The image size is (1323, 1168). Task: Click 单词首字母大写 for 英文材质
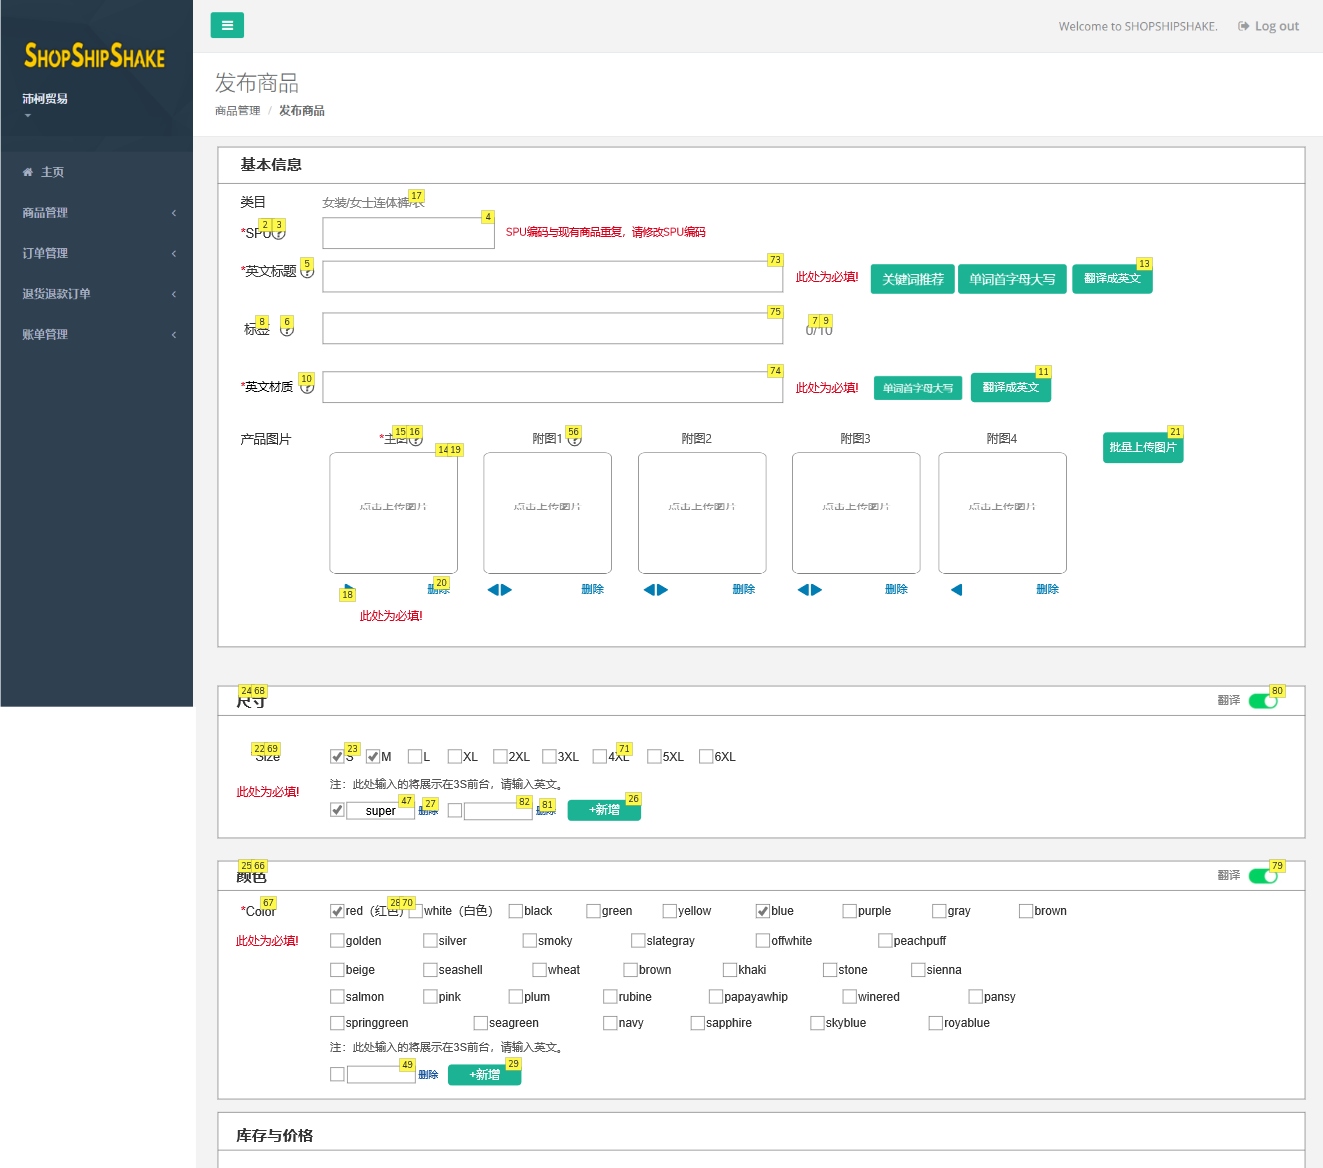point(918,388)
